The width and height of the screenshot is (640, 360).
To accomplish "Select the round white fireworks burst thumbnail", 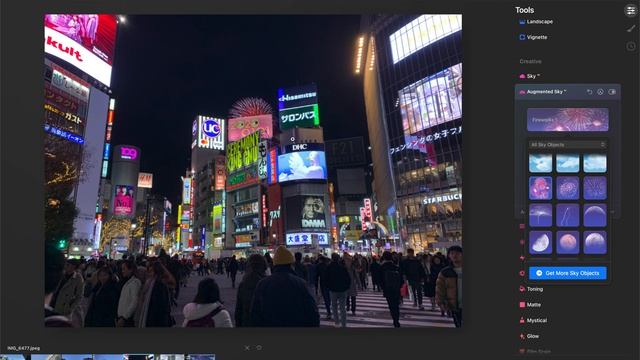I will point(568,188).
